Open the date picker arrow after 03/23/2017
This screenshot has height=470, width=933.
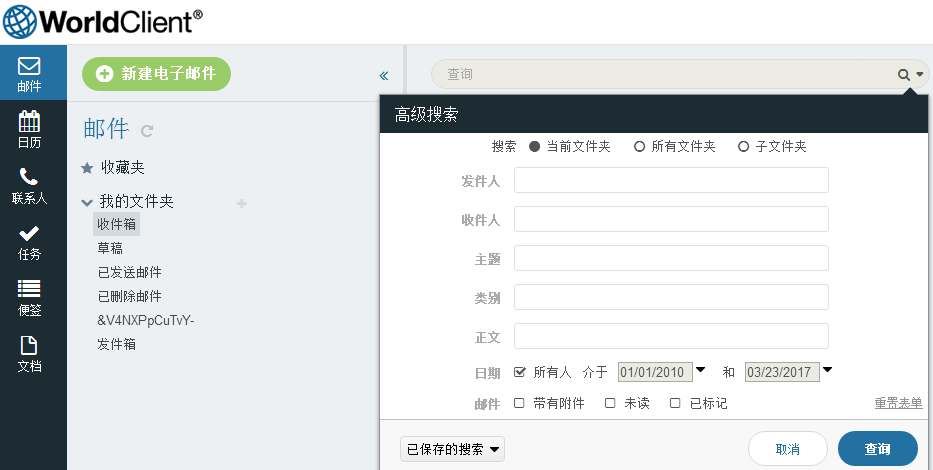(x=827, y=370)
